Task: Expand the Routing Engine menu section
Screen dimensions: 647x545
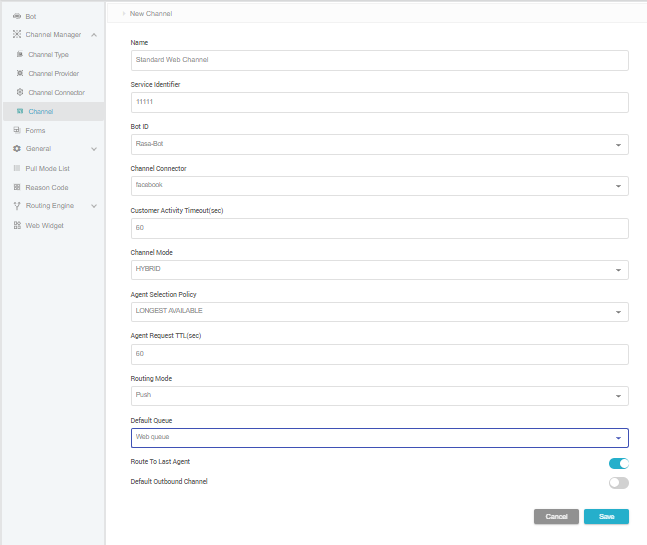Action: [94, 206]
